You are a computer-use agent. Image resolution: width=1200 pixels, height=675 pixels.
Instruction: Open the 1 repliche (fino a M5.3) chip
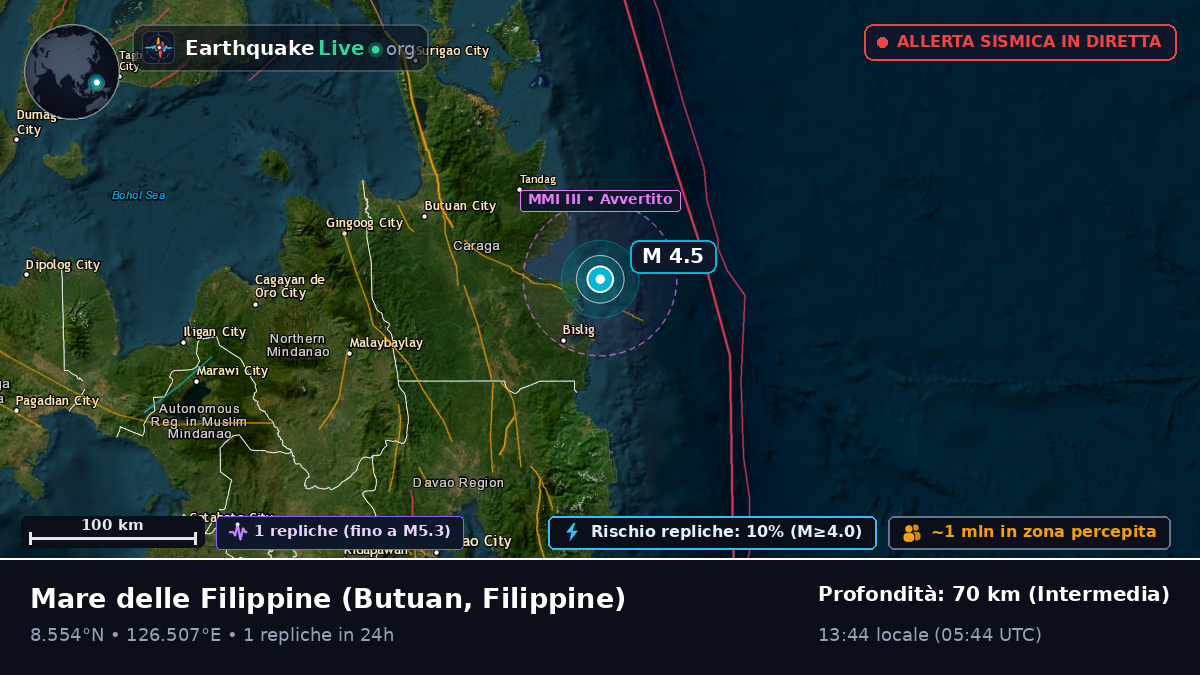point(340,532)
